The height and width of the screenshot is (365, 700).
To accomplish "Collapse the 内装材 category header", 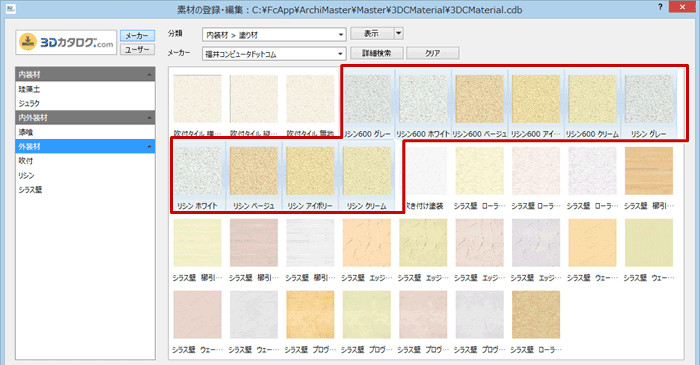I will (85, 75).
